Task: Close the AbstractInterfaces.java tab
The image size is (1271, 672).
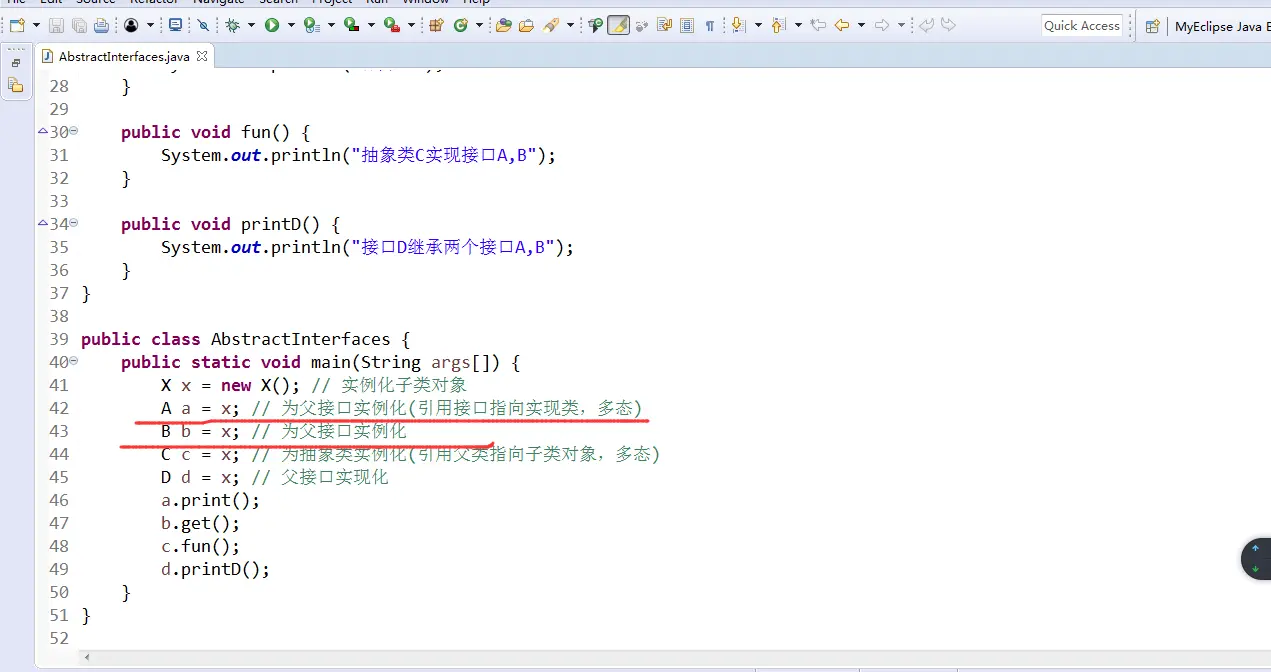Action: [203, 56]
